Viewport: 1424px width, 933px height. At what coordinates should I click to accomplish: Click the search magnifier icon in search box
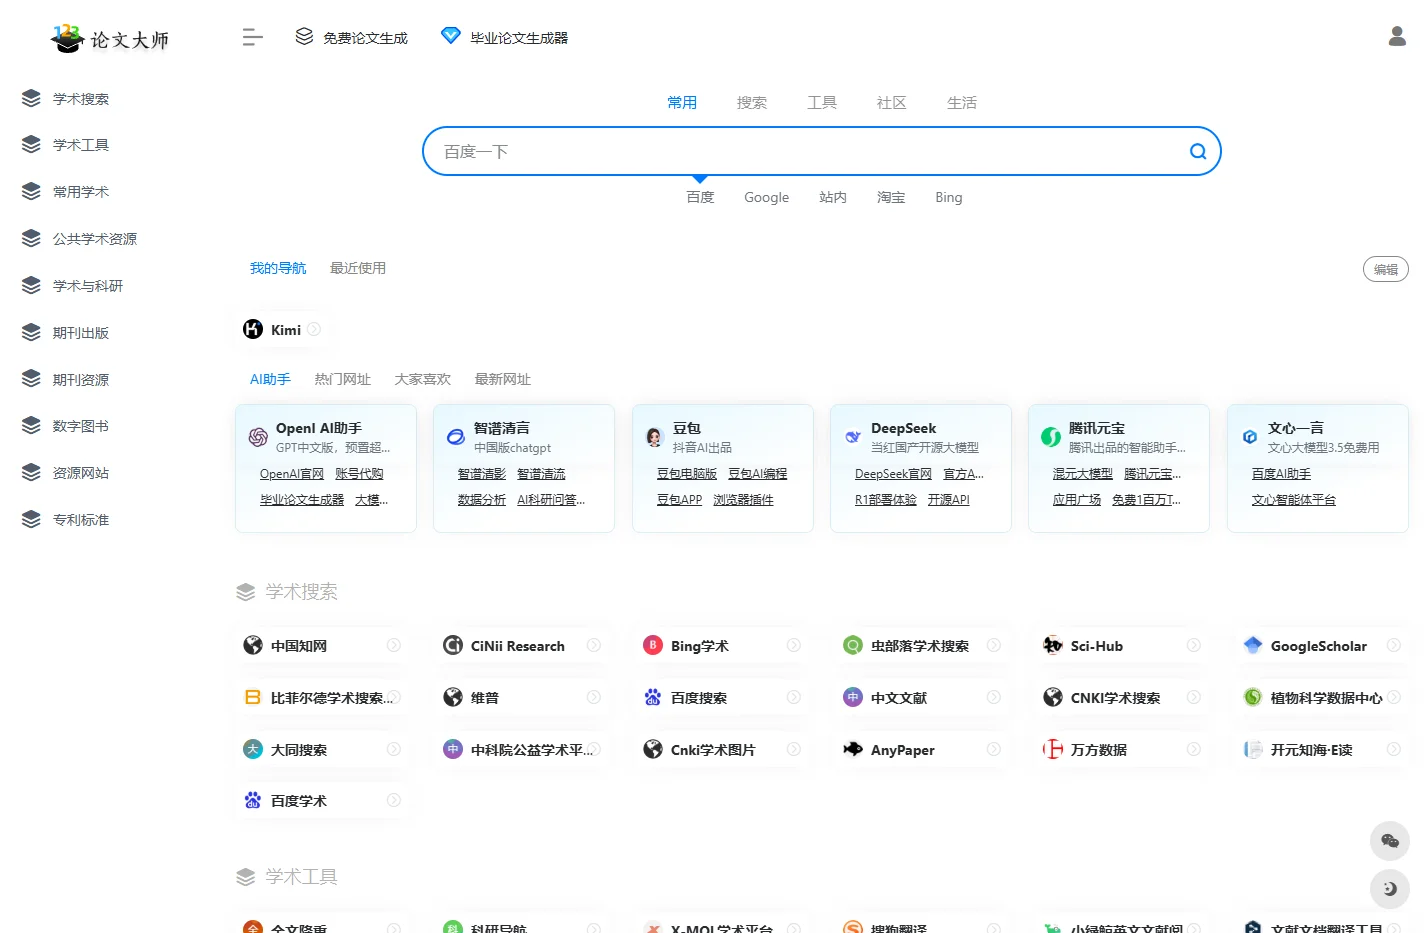pos(1198,152)
